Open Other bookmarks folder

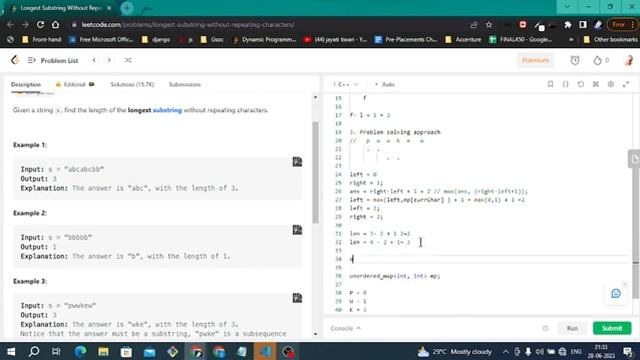coord(611,40)
